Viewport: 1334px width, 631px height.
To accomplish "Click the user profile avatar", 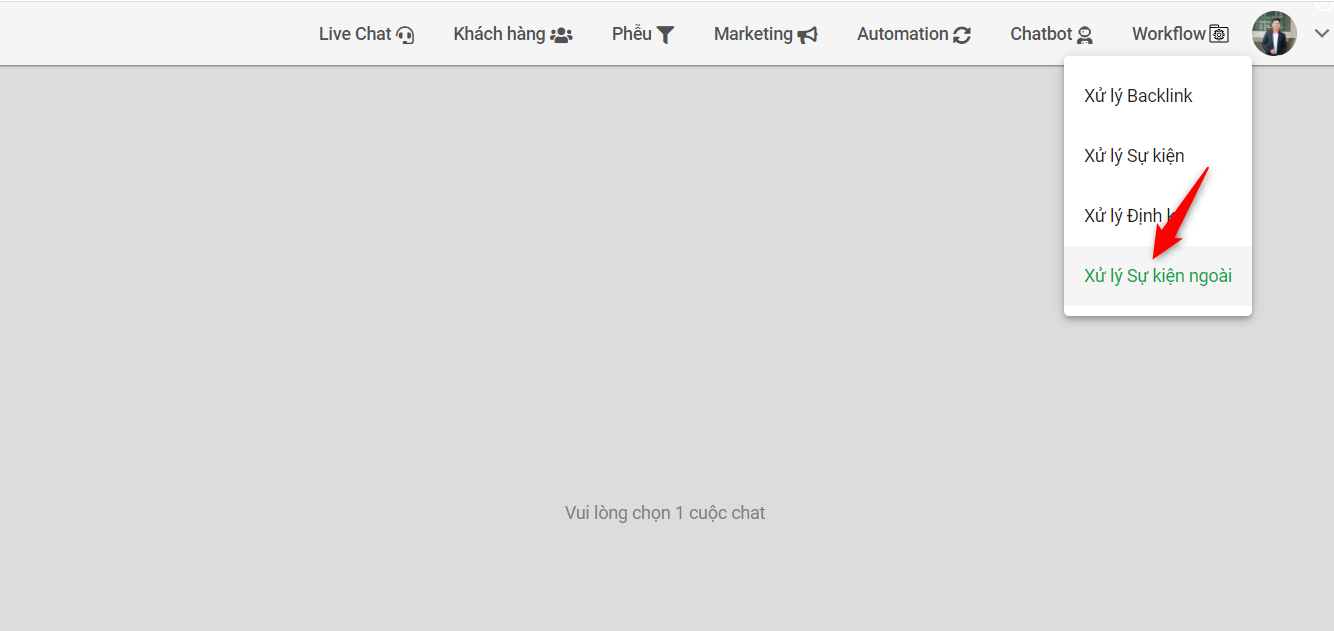I will coord(1274,34).
